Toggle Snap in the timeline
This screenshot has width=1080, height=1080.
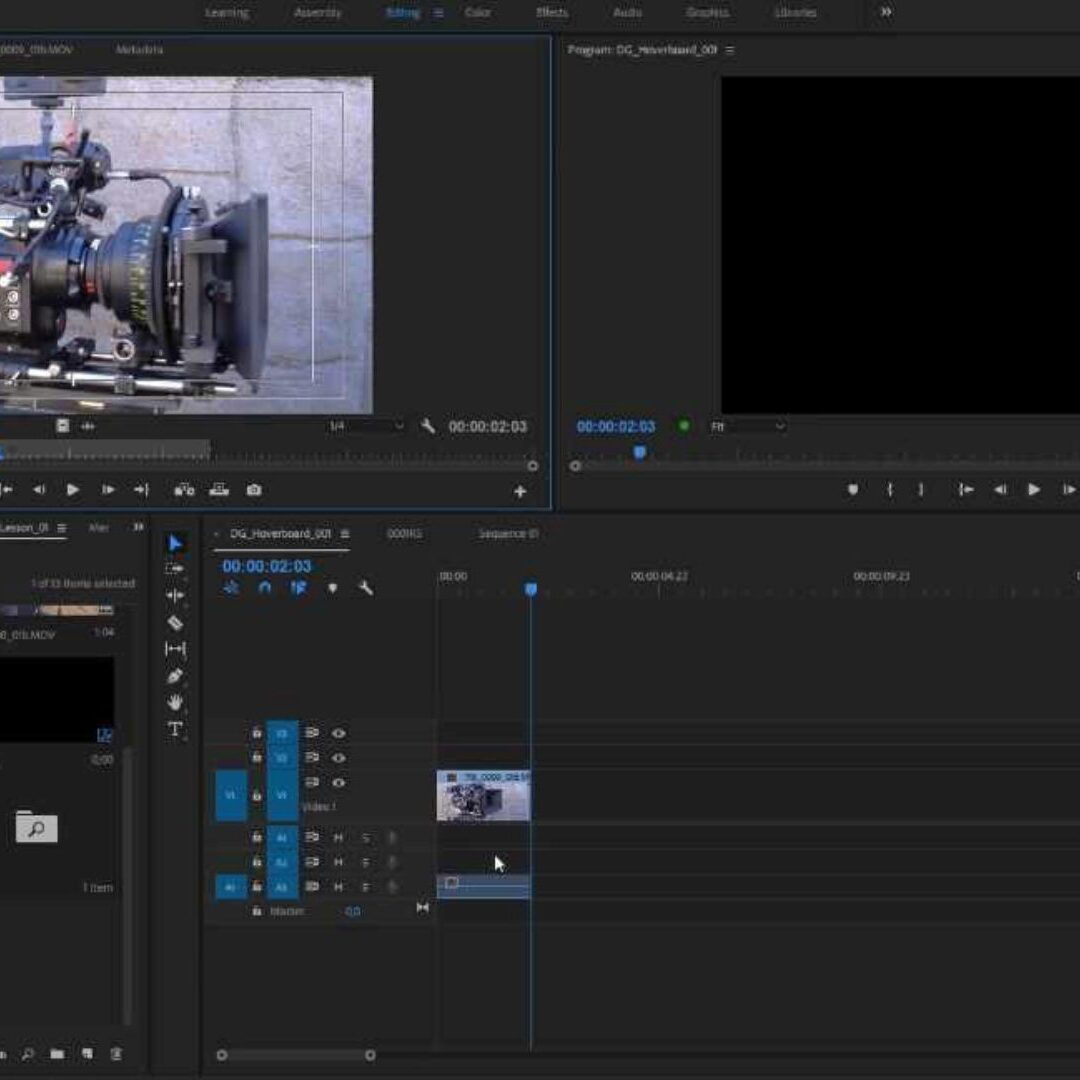(x=264, y=588)
